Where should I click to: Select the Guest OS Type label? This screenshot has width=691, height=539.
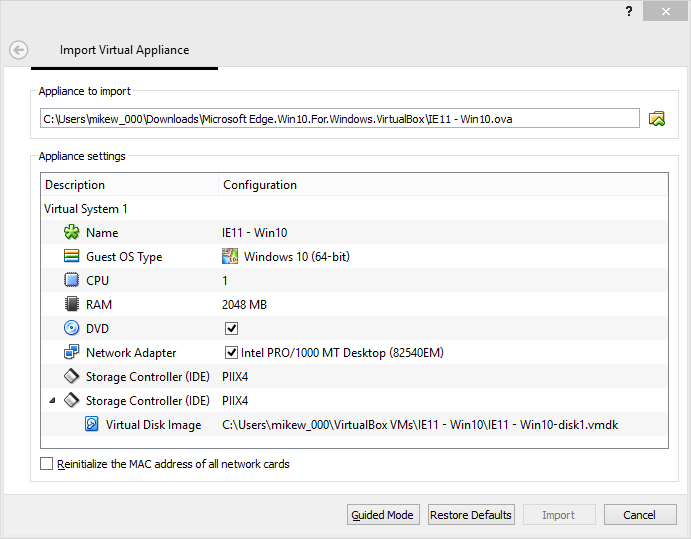(124, 256)
